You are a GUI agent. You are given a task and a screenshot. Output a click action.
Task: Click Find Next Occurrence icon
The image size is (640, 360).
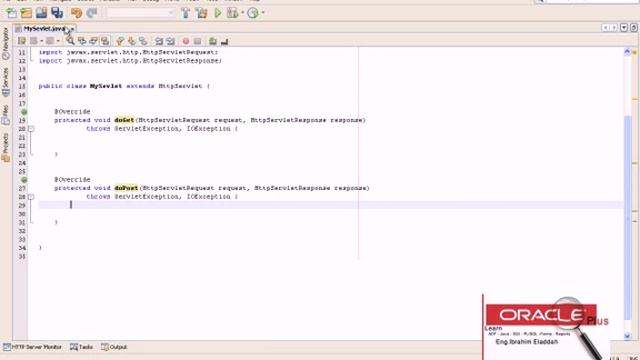point(93,41)
